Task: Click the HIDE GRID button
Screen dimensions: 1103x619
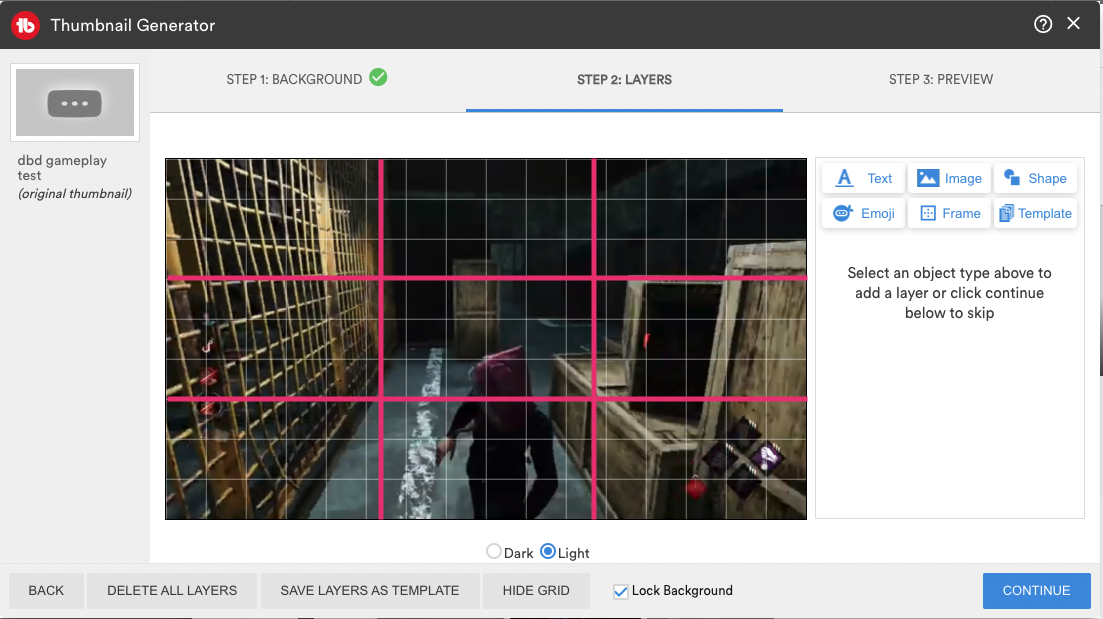Action: point(536,591)
